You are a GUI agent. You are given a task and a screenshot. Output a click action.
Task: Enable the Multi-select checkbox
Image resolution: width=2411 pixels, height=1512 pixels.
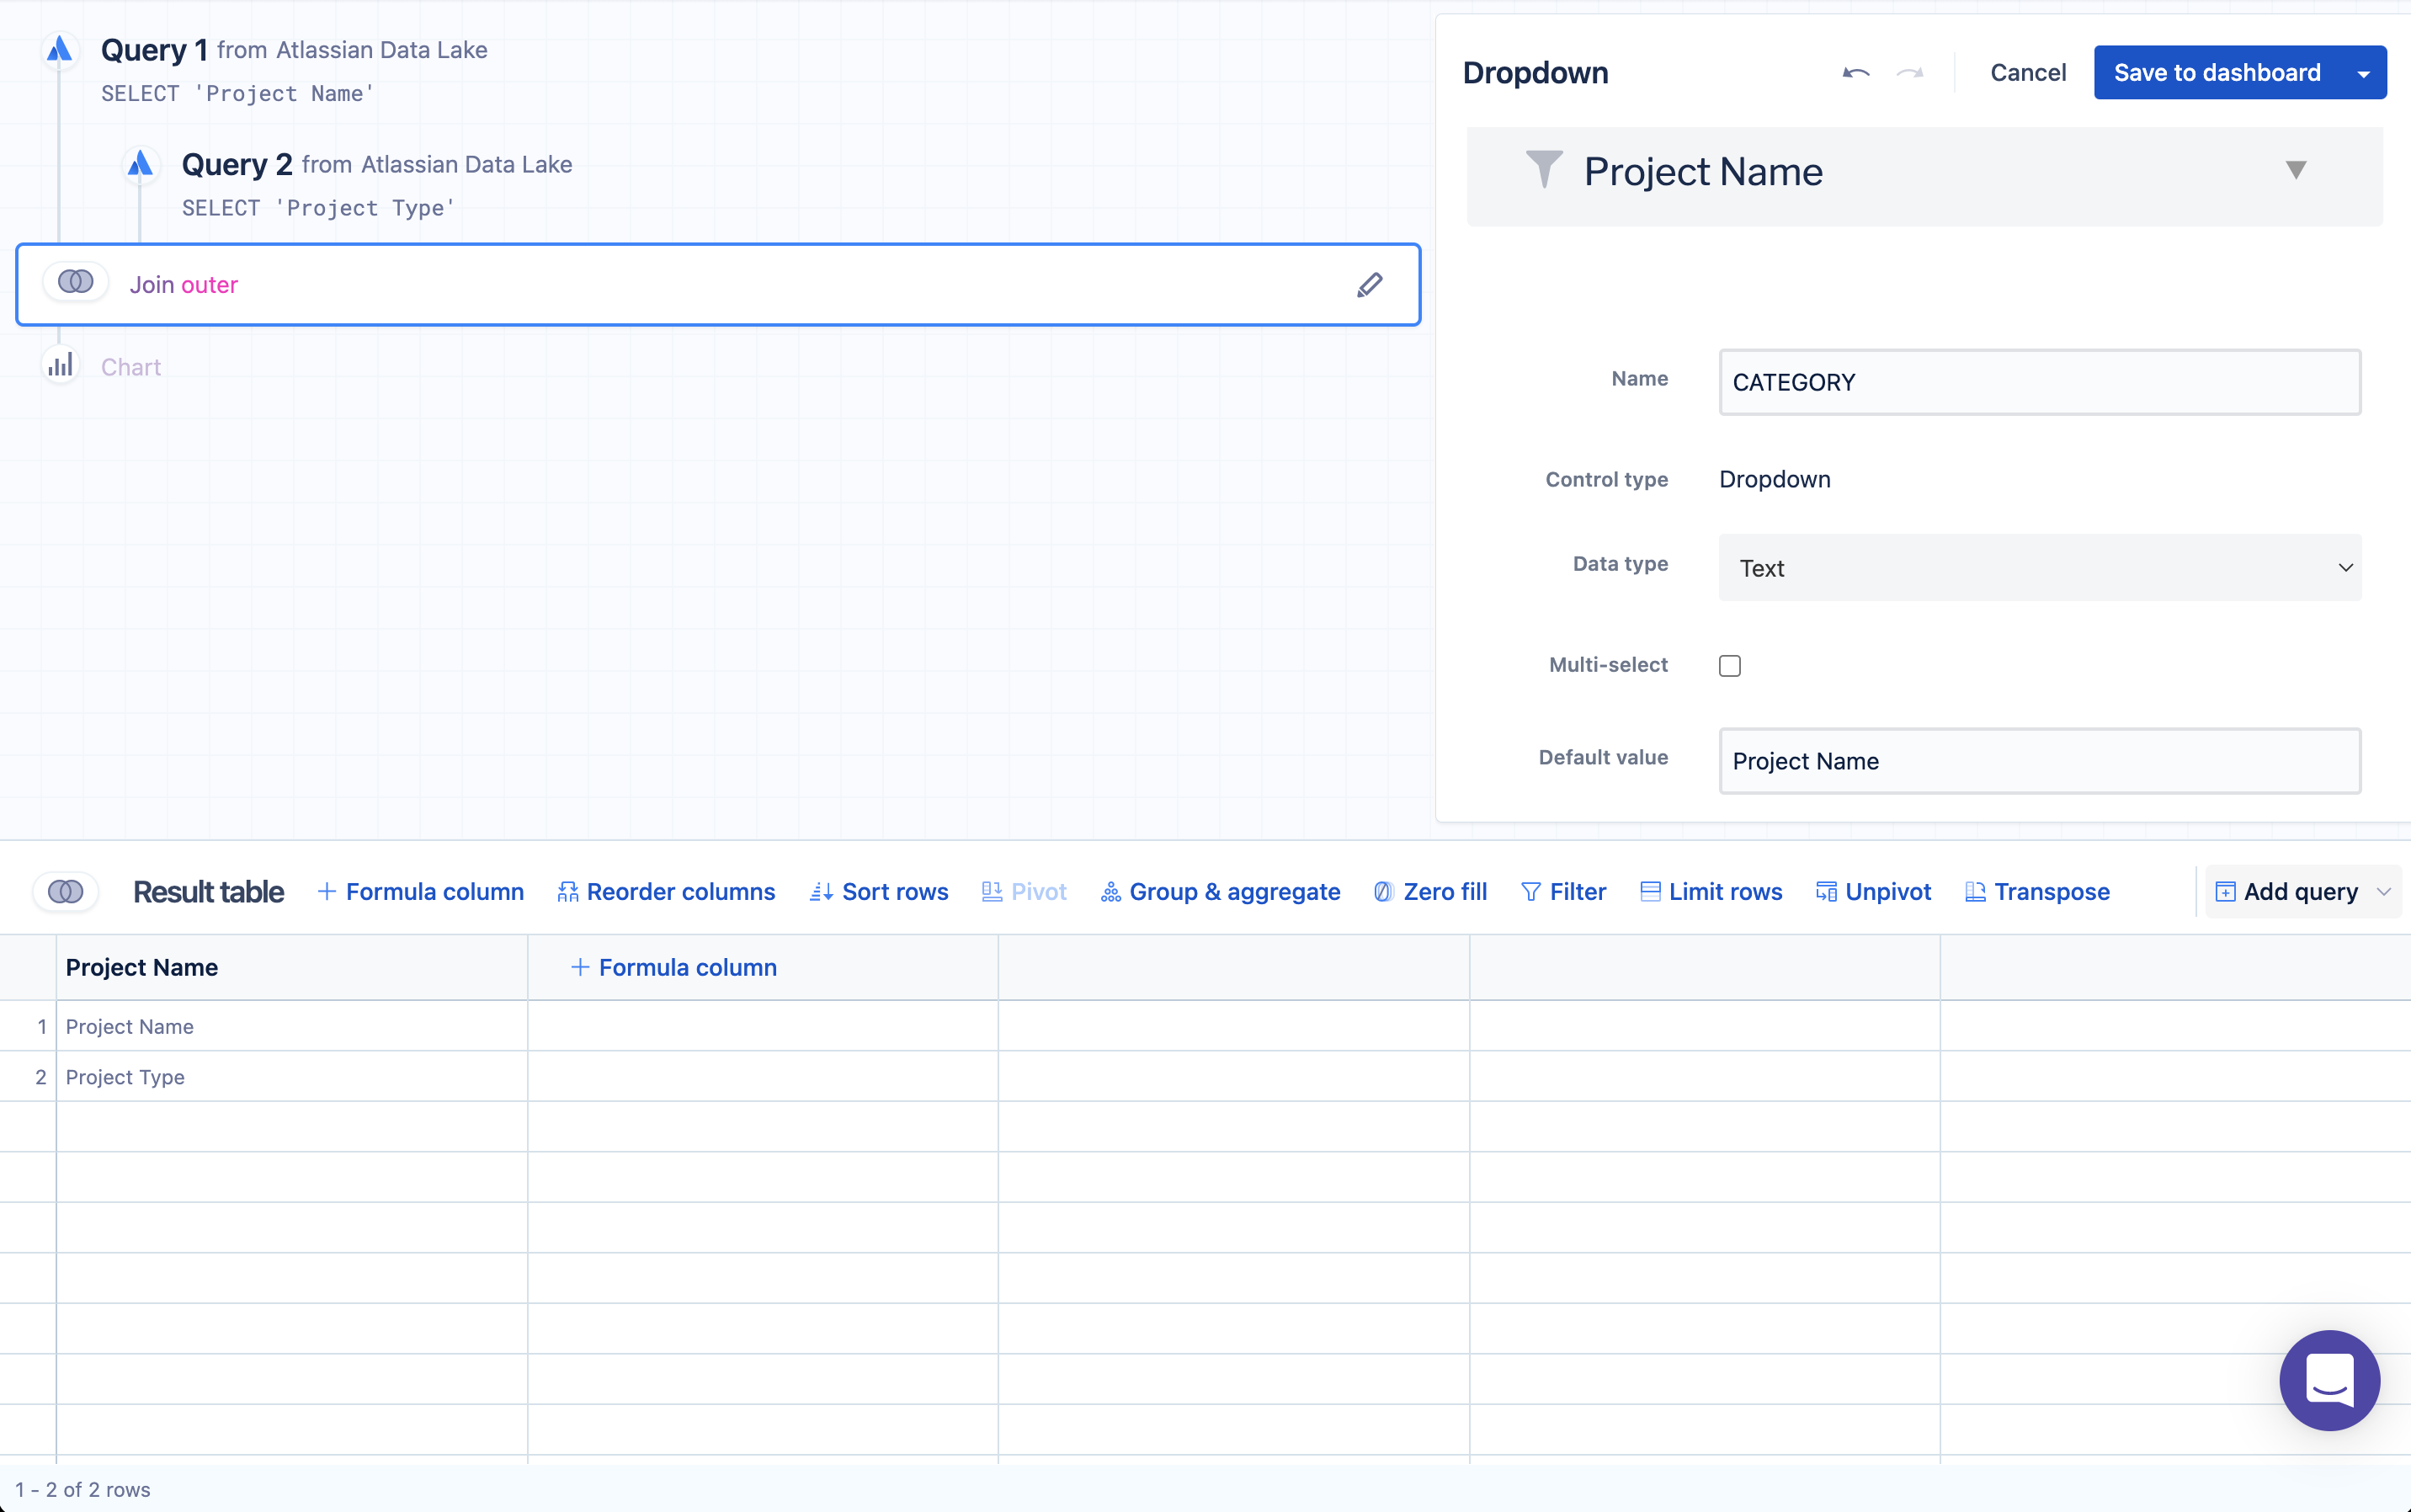point(1730,666)
